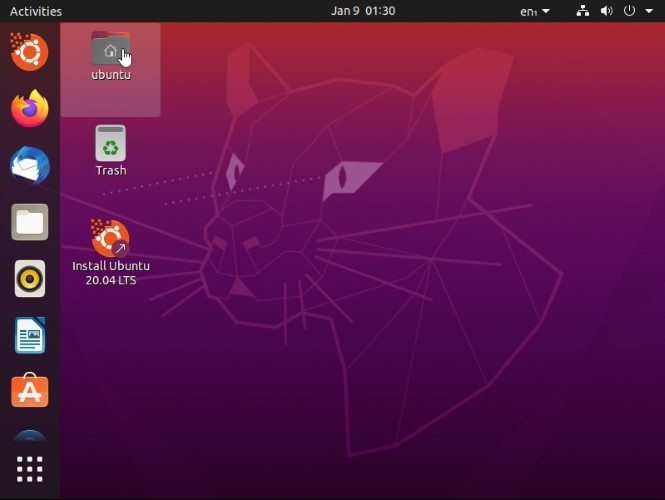Expand the system menu arrow
Screen dimensions: 665x500
tap(649, 11)
